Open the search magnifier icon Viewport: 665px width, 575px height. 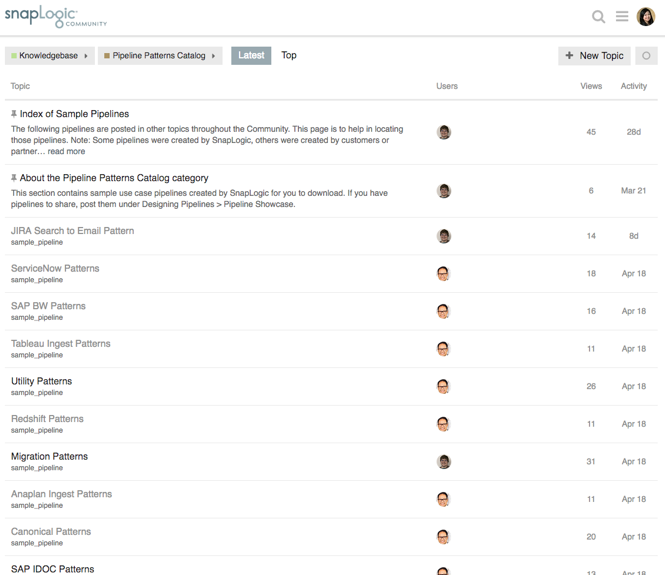coord(598,17)
